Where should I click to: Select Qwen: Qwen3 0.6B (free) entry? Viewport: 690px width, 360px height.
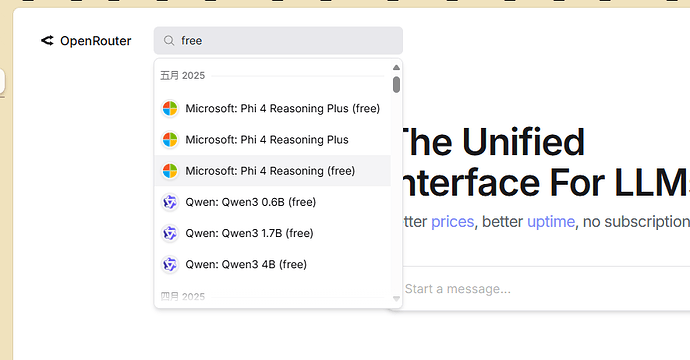point(273,202)
